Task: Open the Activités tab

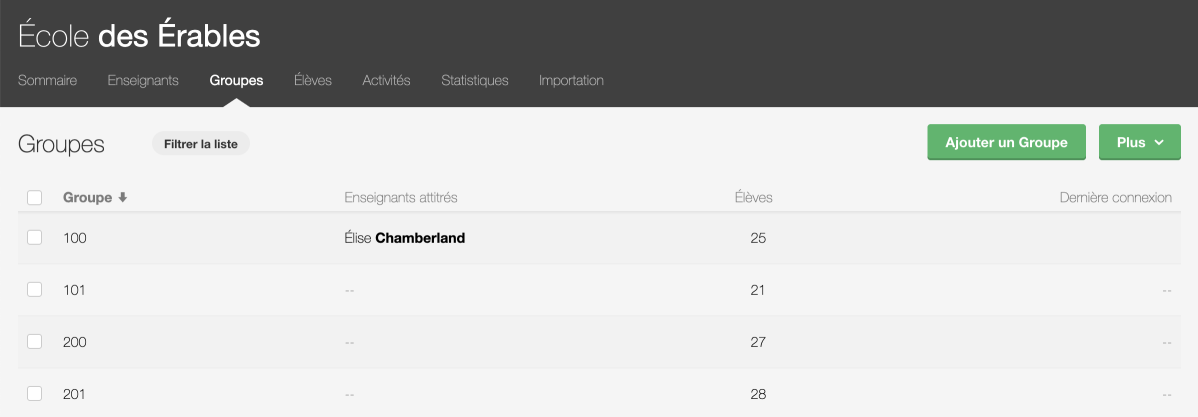Action: 386,80
